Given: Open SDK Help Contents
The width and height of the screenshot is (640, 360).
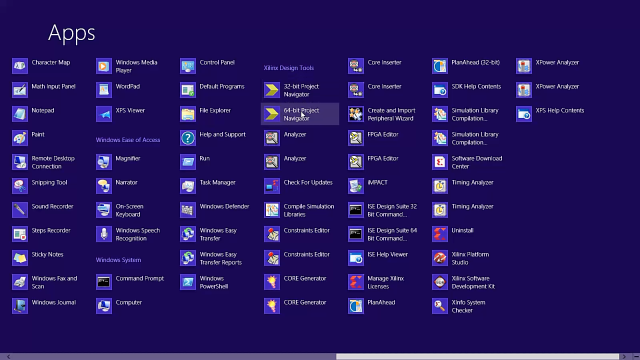Looking at the screenshot, I should tap(468, 90).
